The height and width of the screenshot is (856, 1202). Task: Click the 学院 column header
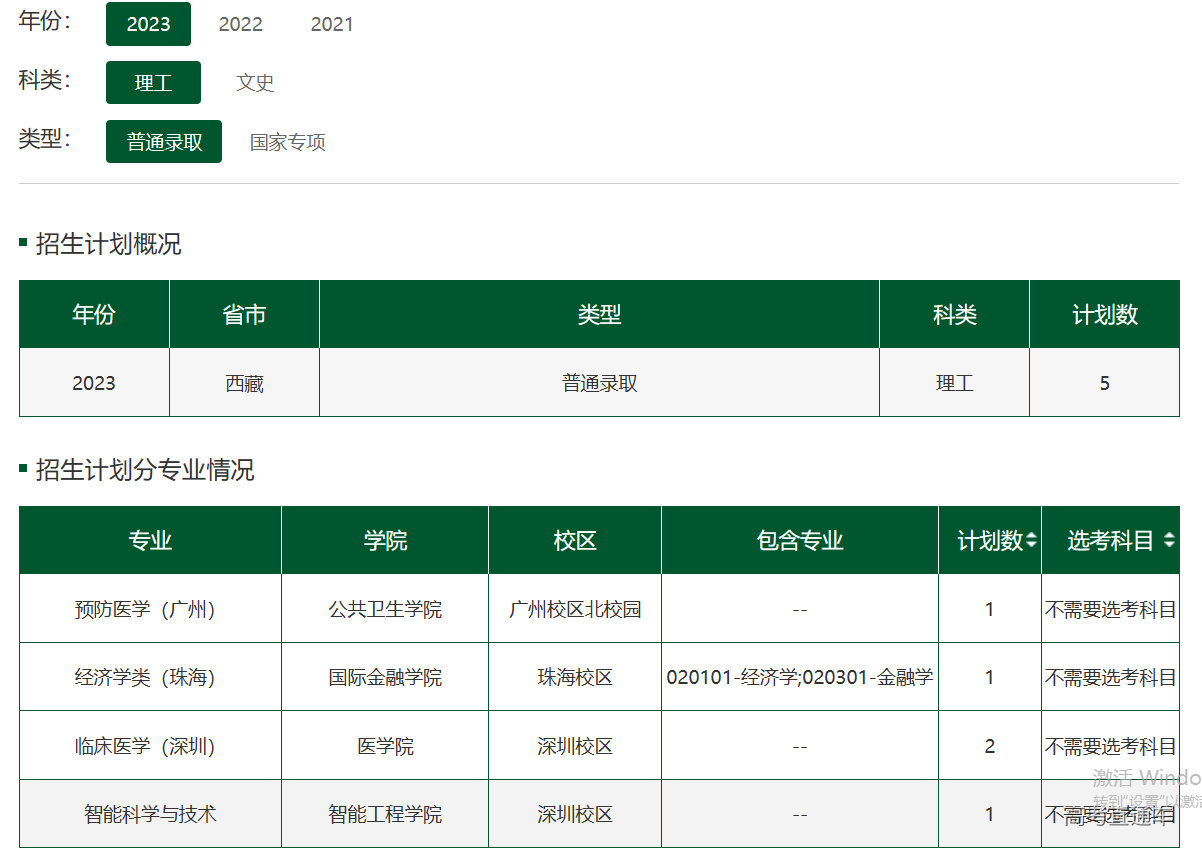[385, 541]
